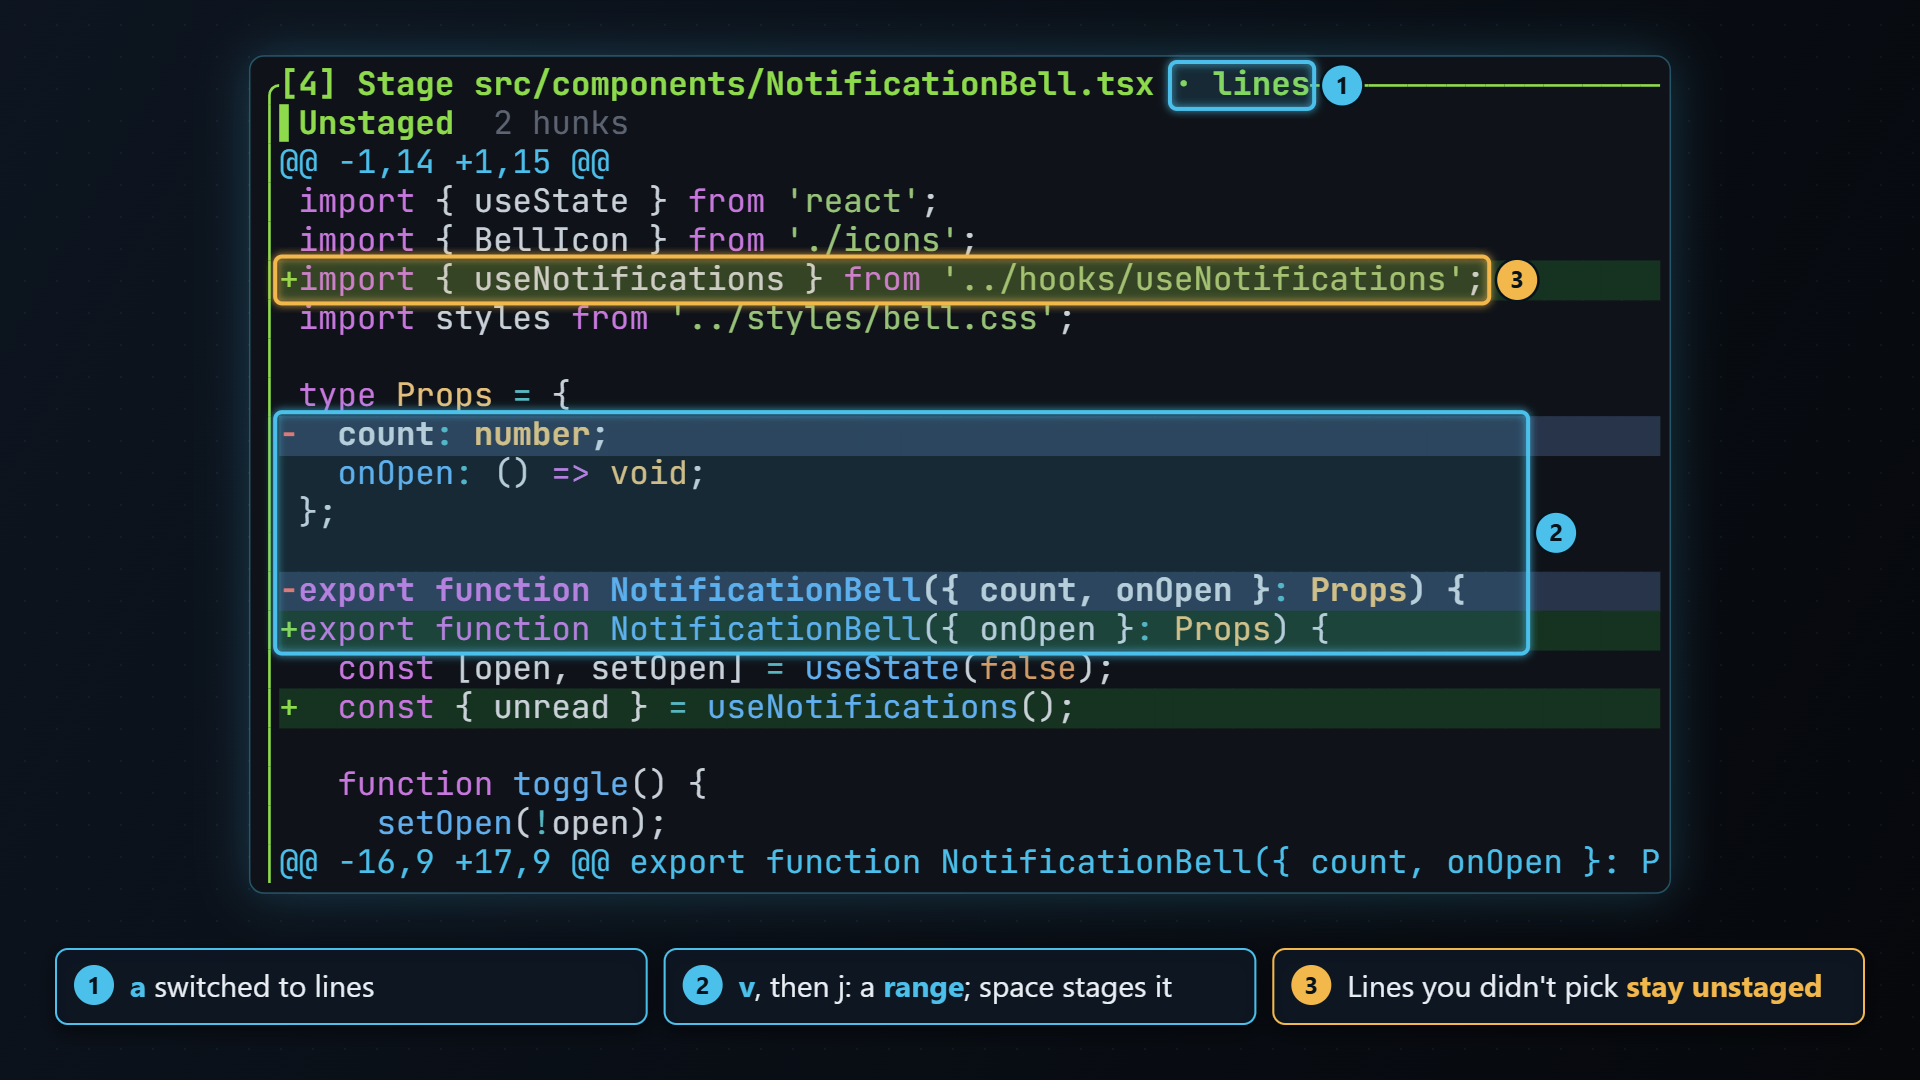1920x1080 pixels.
Task: Select the 'Unstaged' section label
Action: [376, 123]
